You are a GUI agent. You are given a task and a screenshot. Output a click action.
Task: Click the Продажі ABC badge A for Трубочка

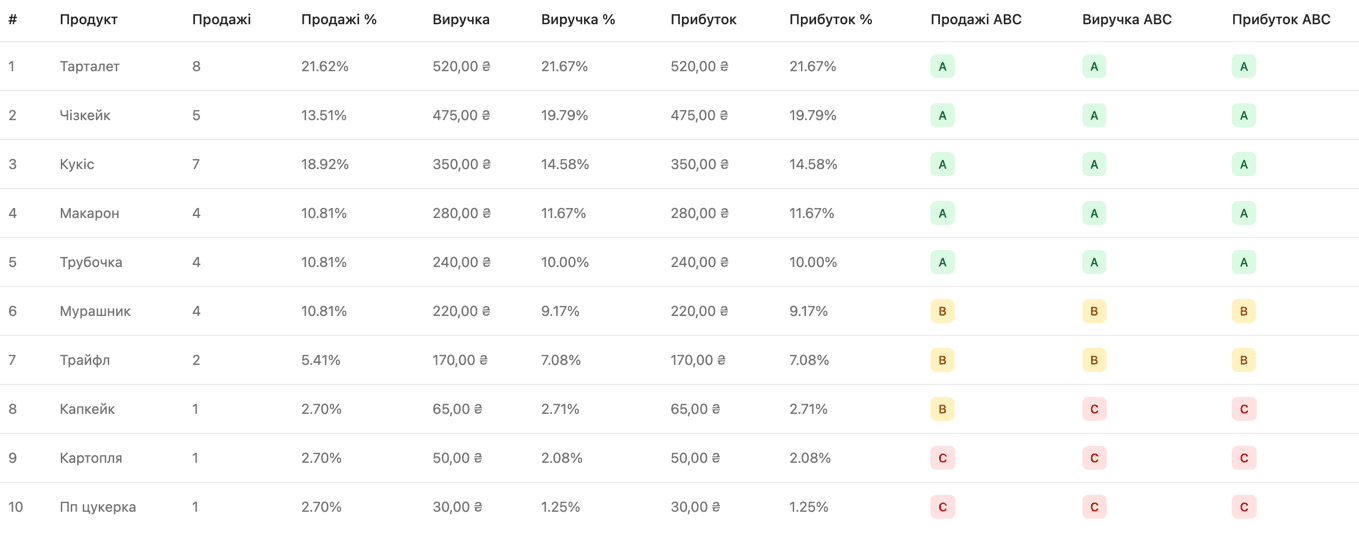point(943,263)
